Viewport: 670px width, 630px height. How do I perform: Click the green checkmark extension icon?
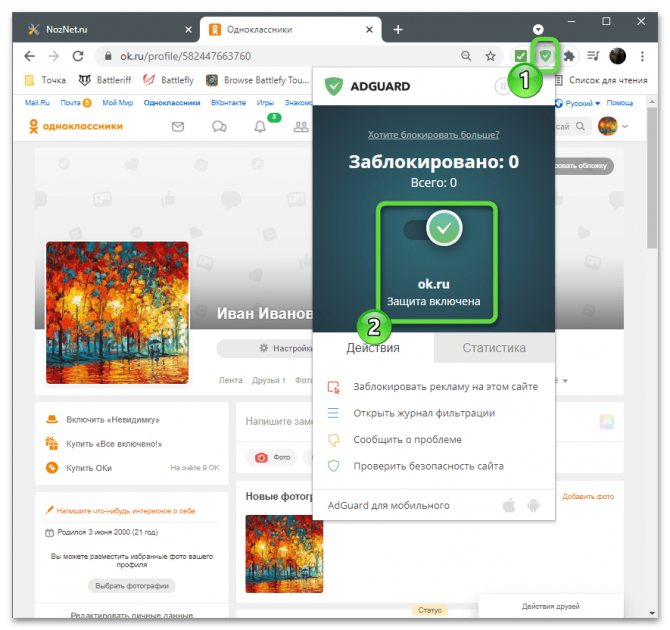[520, 56]
